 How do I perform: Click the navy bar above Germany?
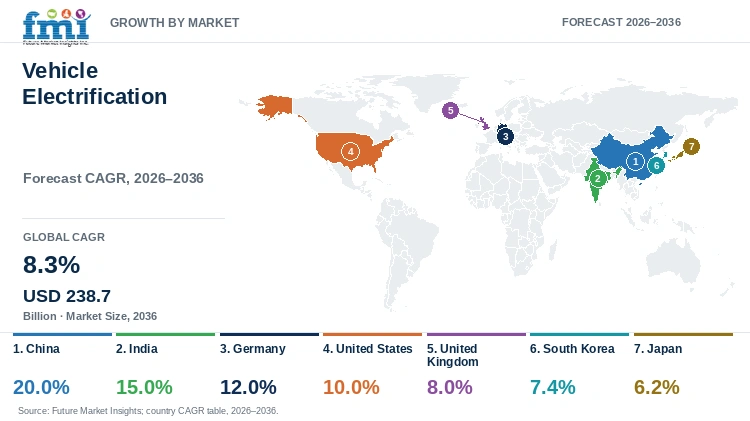click(x=269, y=334)
